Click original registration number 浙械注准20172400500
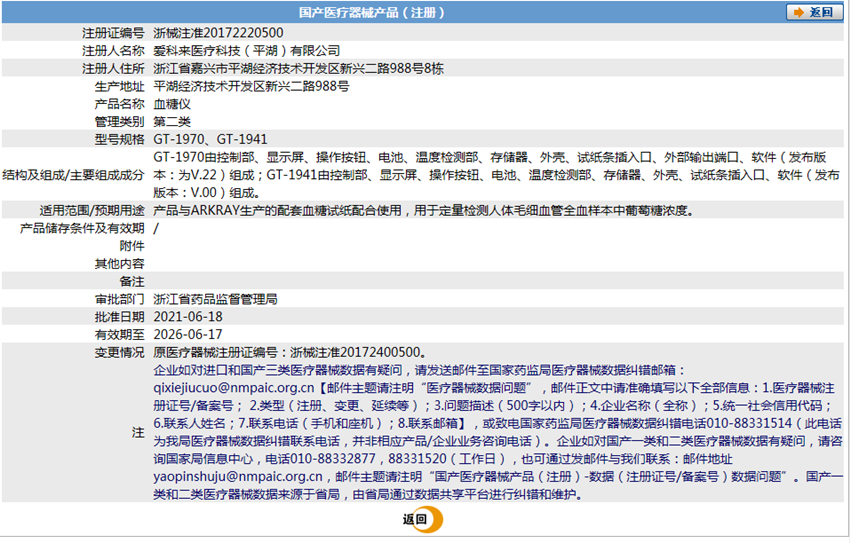This screenshot has height=543, width=850. [x=355, y=353]
